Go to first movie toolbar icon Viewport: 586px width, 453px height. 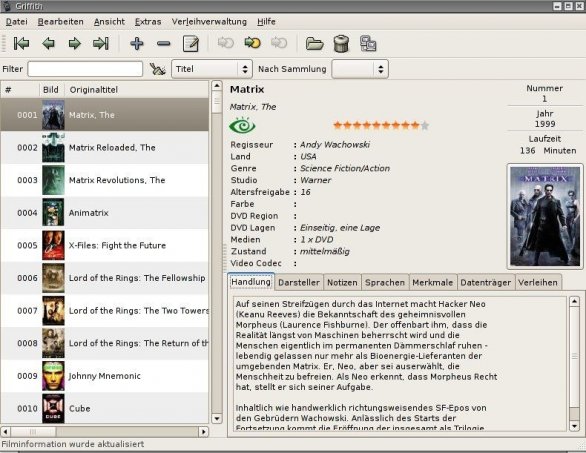click(x=22, y=43)
